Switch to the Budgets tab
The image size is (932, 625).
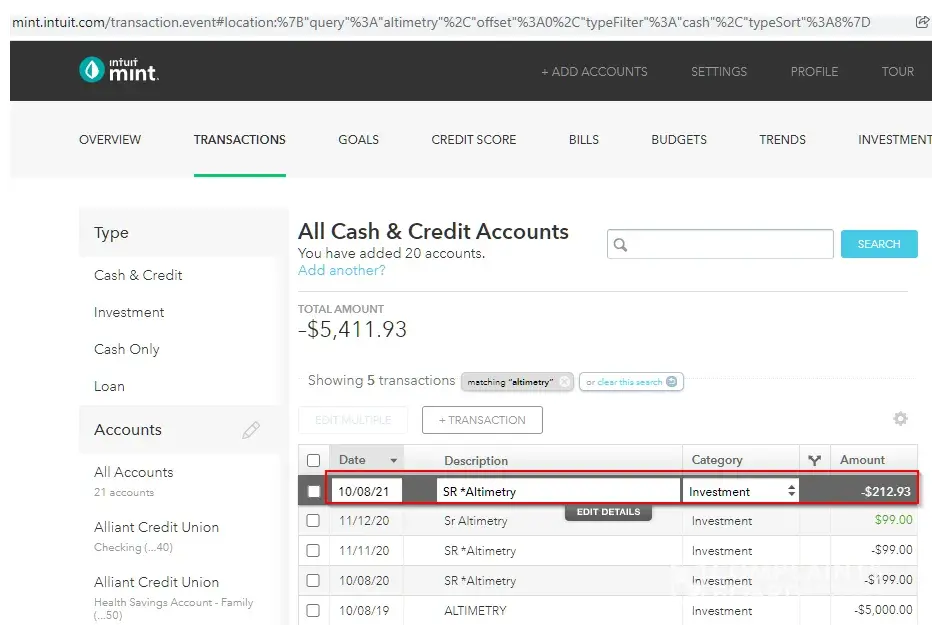(x=679, y=140)
